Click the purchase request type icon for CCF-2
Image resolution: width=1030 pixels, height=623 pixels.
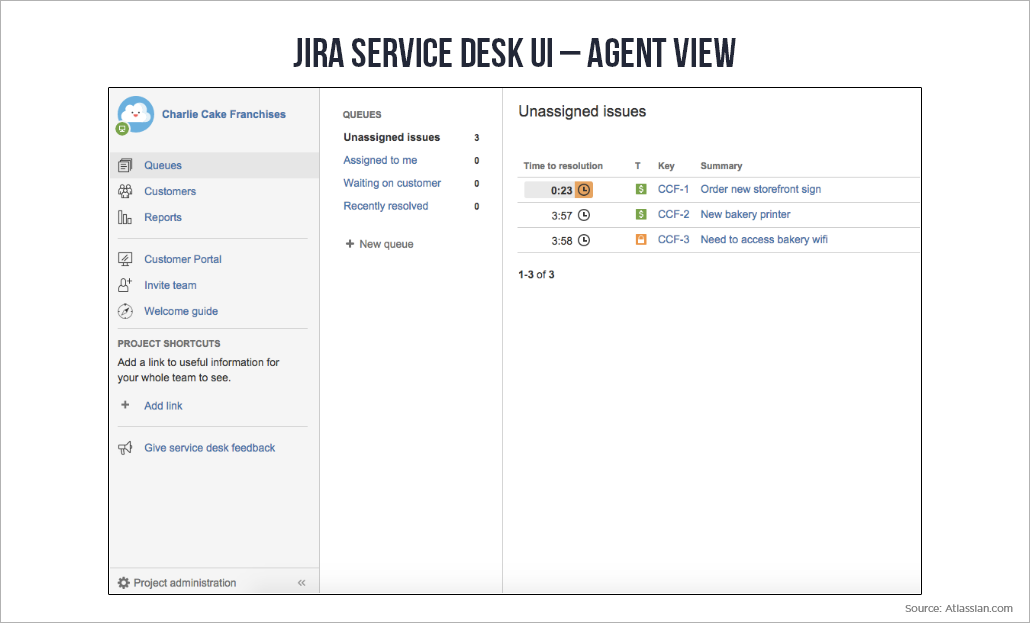tap(641, 213)
